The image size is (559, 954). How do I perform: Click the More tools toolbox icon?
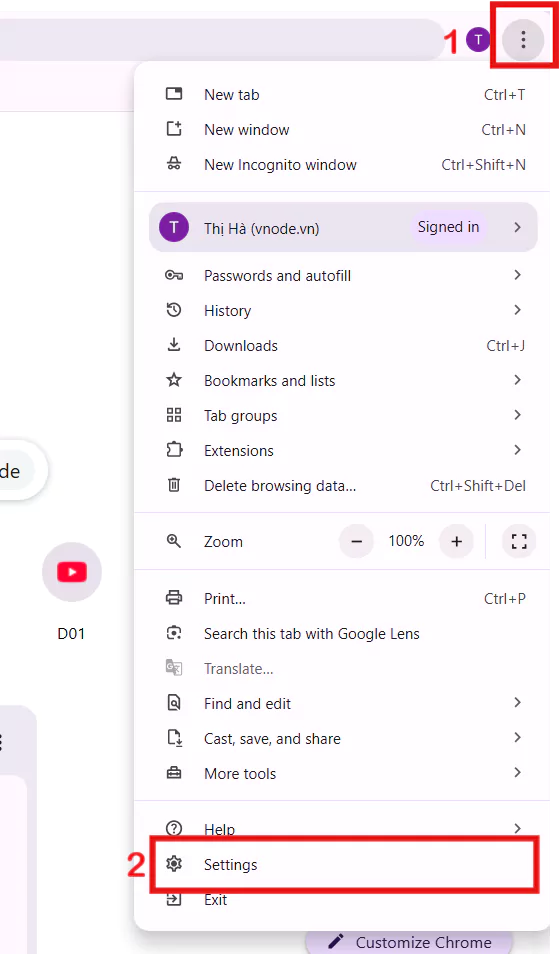pyautogui.click(x=174, y=773)
